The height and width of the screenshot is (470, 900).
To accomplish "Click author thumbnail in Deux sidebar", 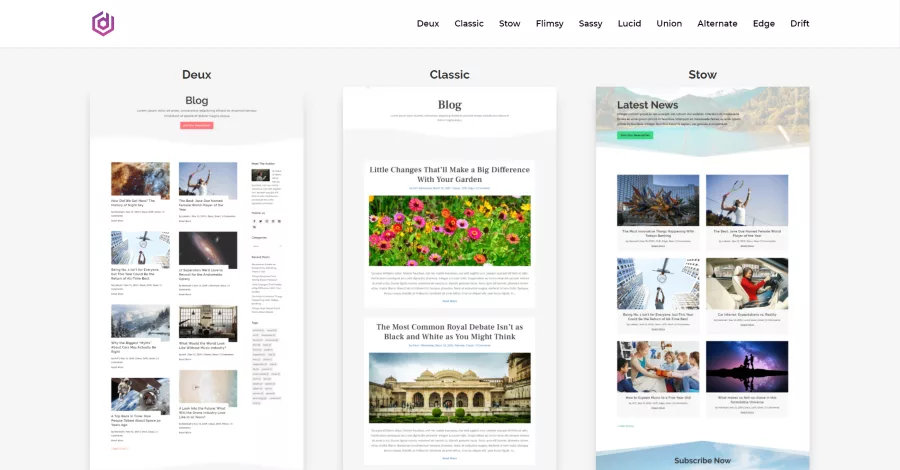I will click(261, 176).
